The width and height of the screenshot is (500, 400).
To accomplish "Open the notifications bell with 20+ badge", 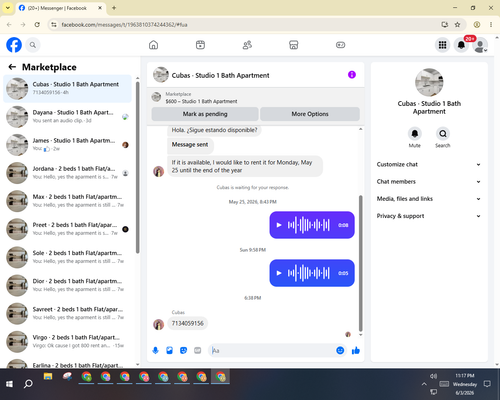I will pyautogui.click(x=461, y=45).
